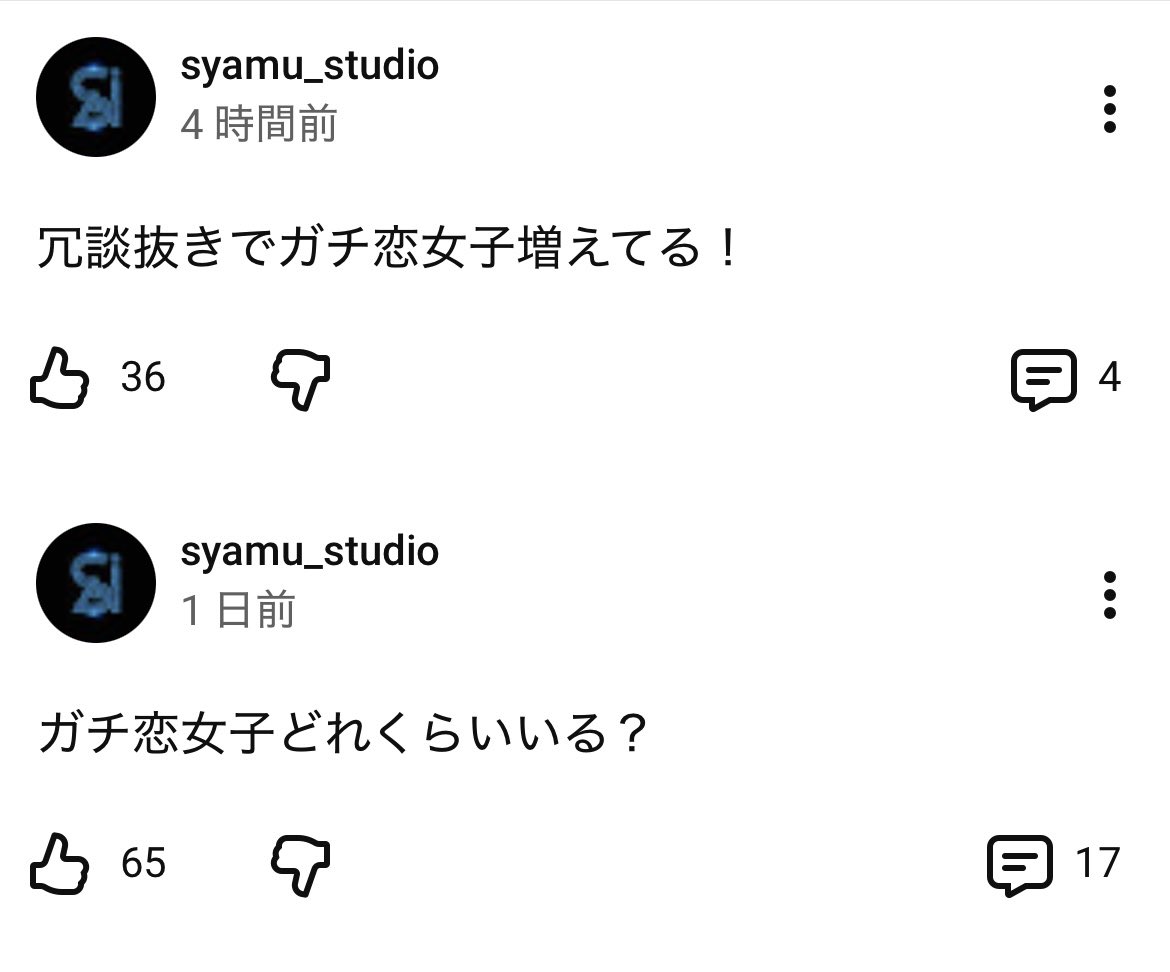This screenshot has width=1170, height=972.
Task: Open the post text ガチ恋女子どれくらいいる？
Action: pyautogui.click(x=340, y=736)
